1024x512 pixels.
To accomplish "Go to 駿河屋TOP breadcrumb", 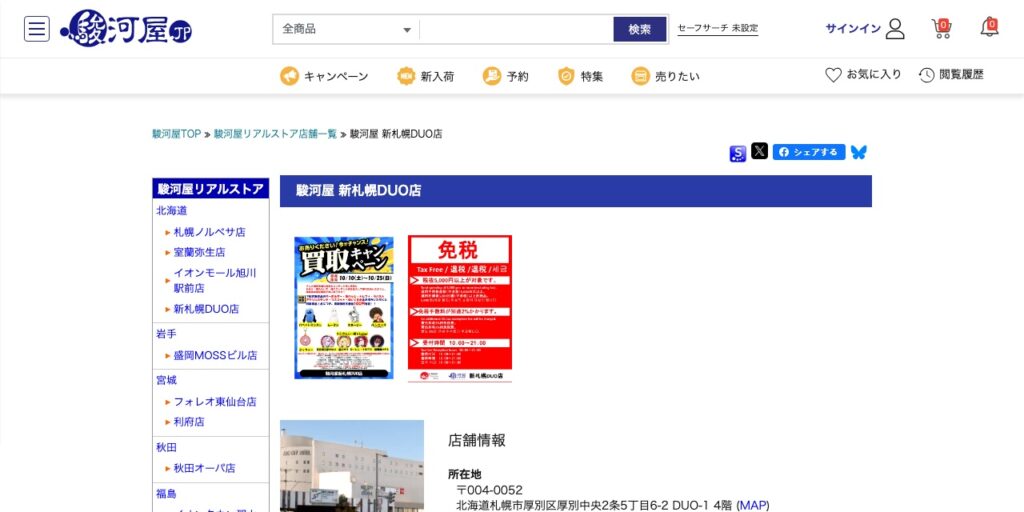I will point(176,134).
